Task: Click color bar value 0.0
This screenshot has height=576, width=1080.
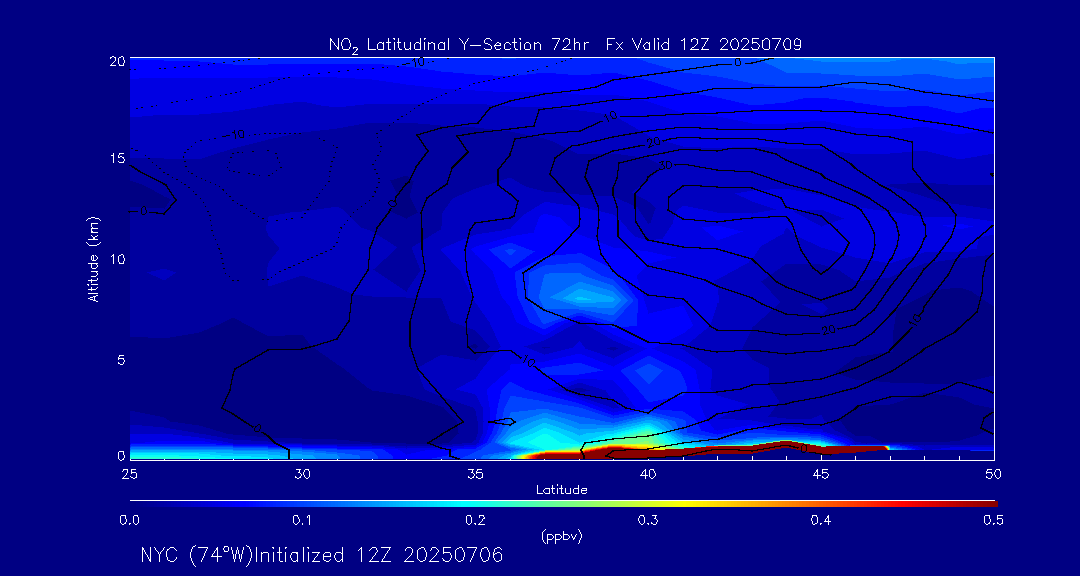Action: [x=129, y=522]
